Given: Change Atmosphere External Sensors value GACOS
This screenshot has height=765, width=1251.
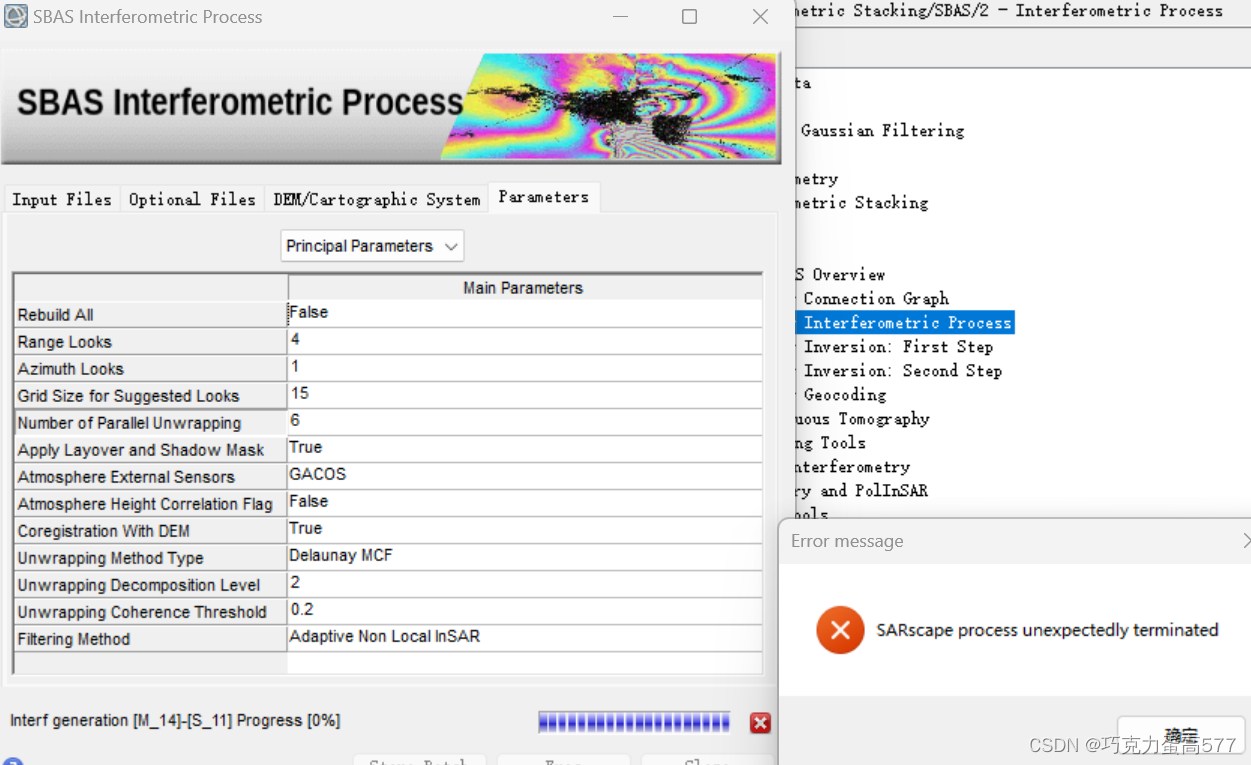Looking at the screenshot, I should (525, 475).
